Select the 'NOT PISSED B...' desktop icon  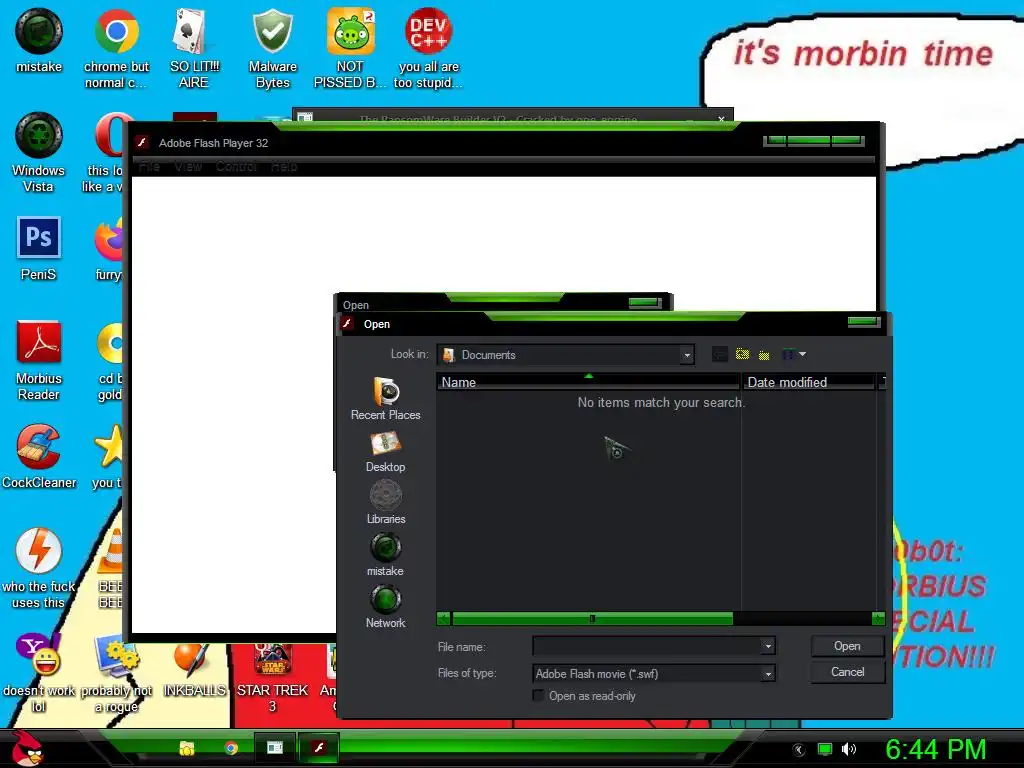pyautogui.click(x=350, y=49)
